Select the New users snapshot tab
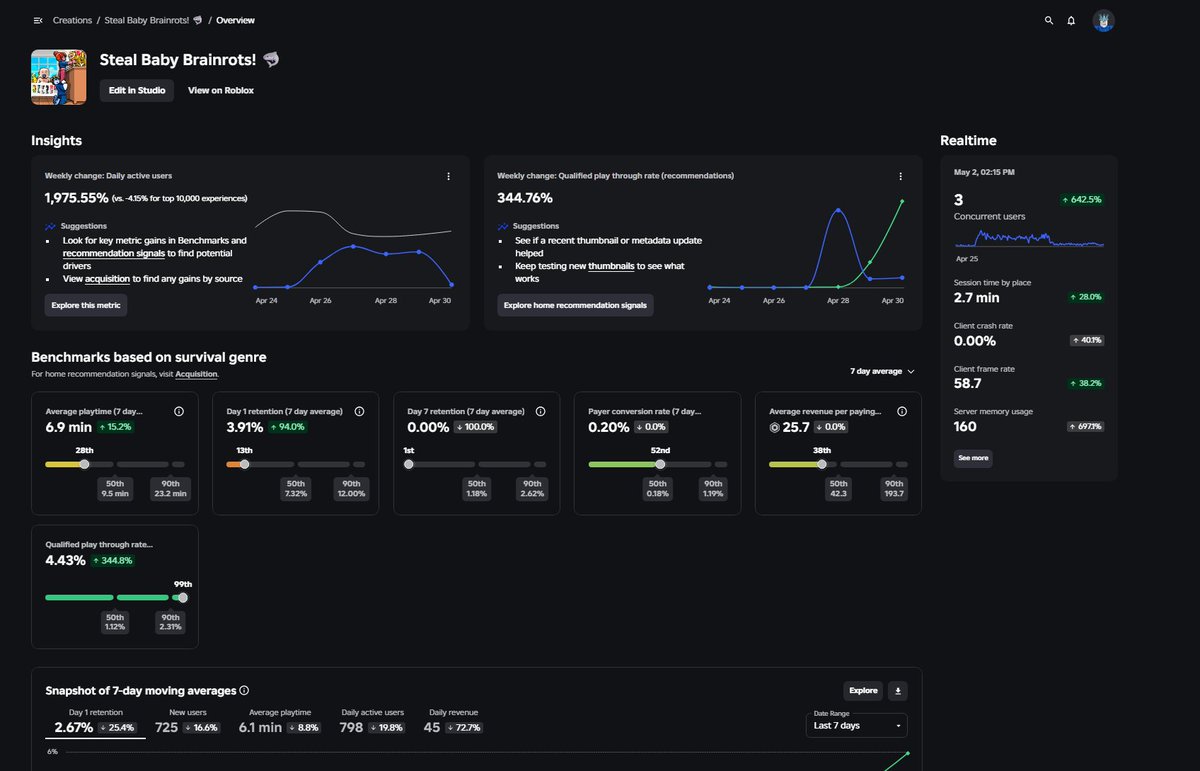 [x=187, y=722]
